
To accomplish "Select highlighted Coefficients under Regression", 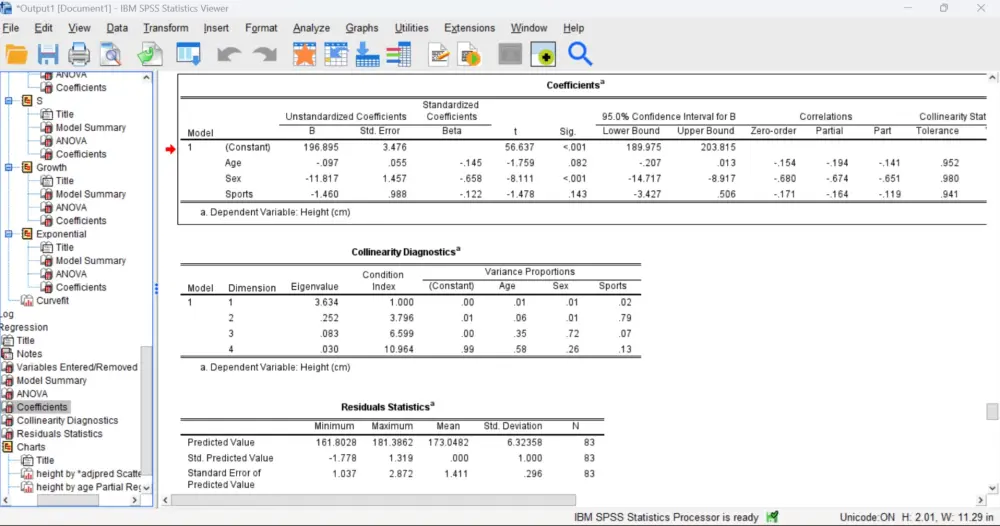I will click(41, 407).
